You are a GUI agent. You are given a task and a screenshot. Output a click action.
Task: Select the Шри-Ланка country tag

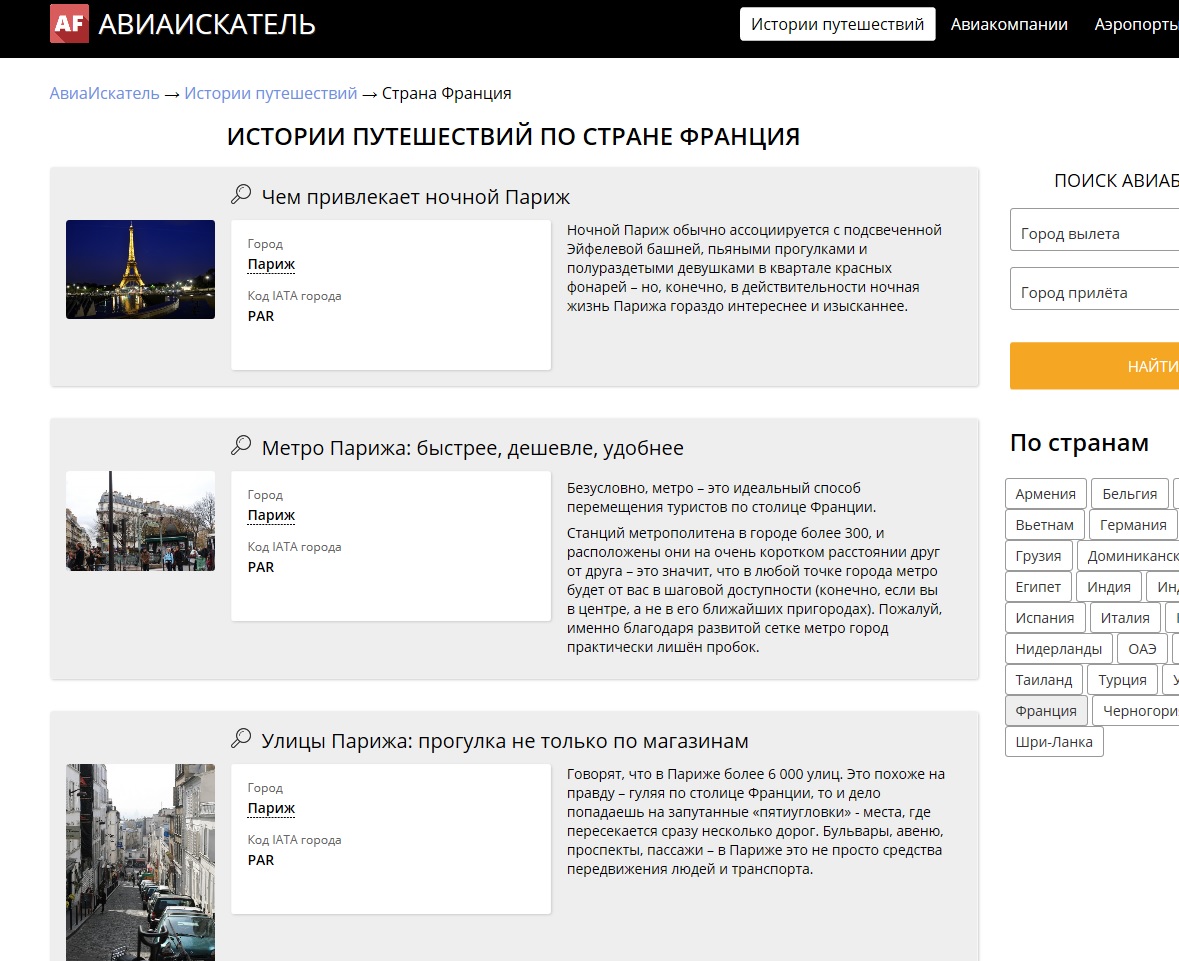click(1054, 741)
